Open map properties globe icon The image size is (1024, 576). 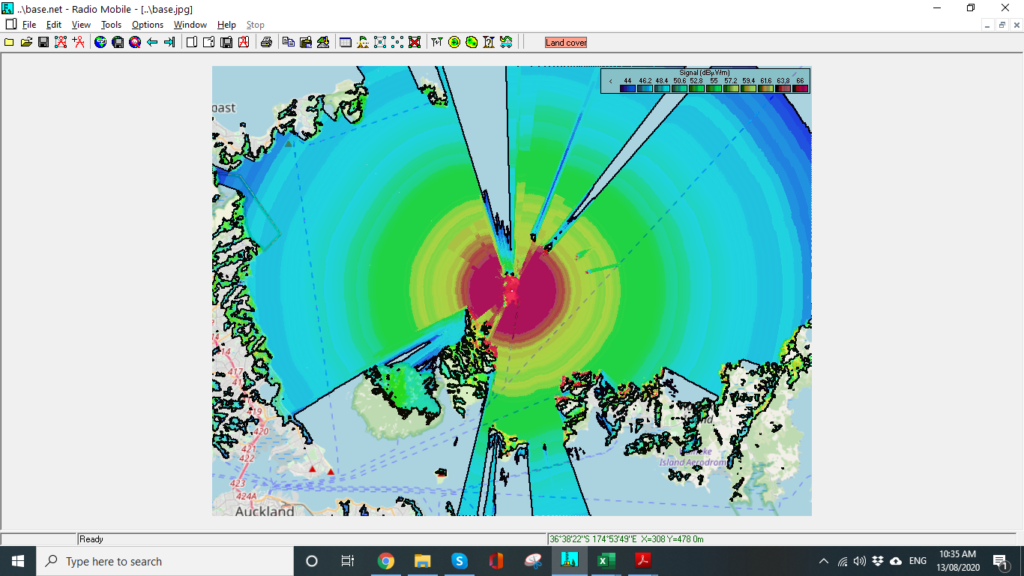click(x=100, y=42)
